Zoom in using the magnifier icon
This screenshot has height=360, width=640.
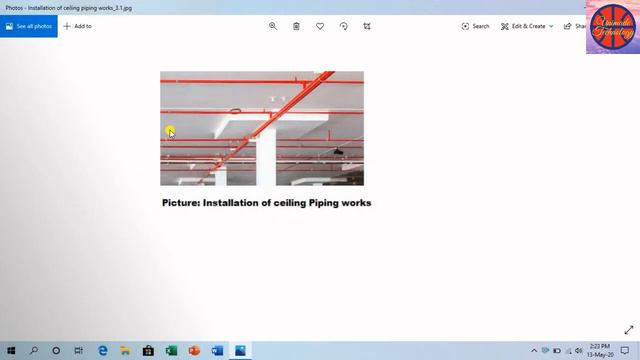point(273,26)
